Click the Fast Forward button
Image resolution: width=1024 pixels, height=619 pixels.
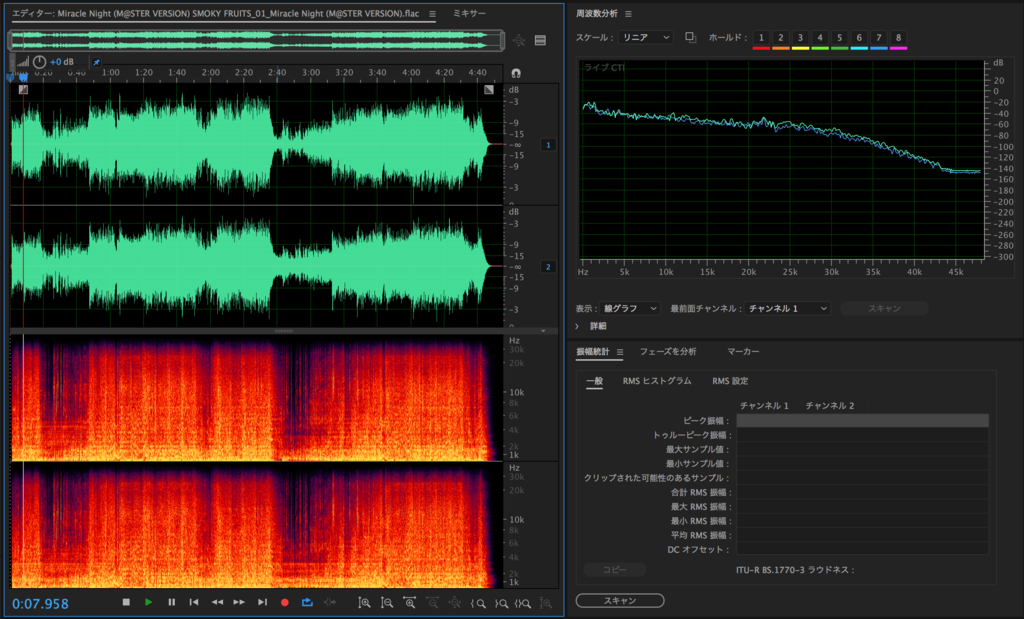coord(239,602)
